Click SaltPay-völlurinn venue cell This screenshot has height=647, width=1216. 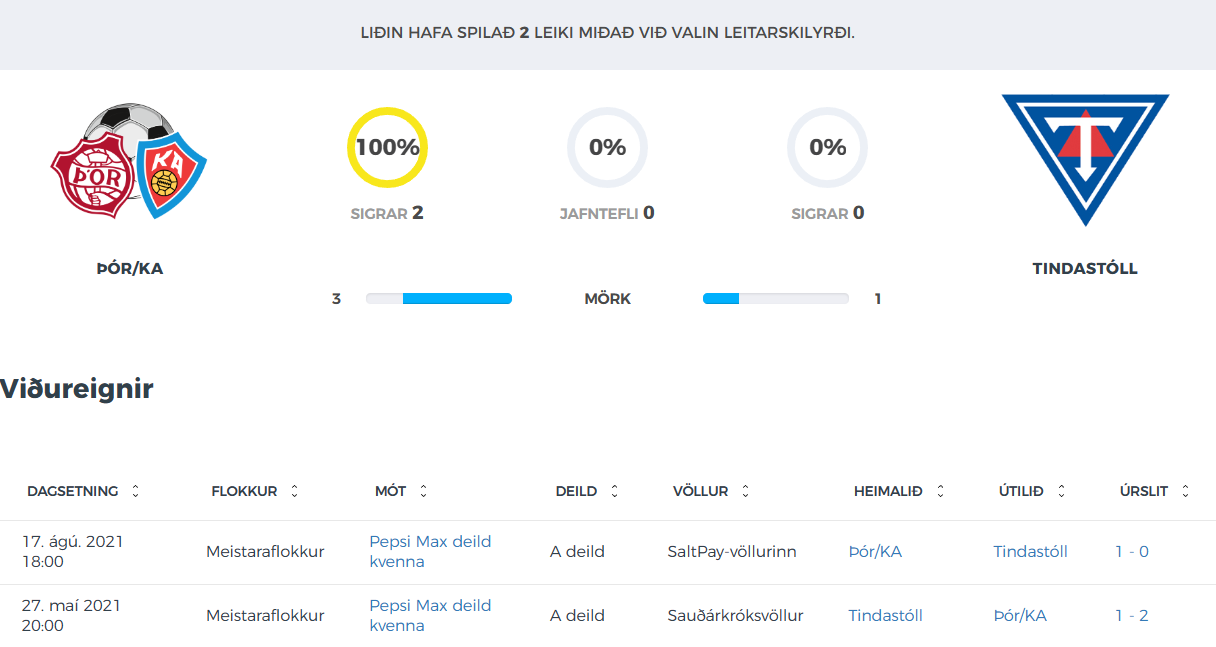[732, 551]
